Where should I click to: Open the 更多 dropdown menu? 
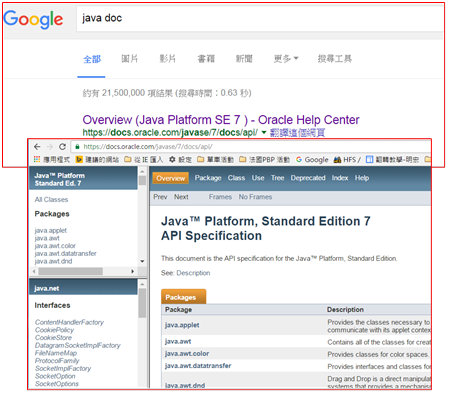click(286, 59)
